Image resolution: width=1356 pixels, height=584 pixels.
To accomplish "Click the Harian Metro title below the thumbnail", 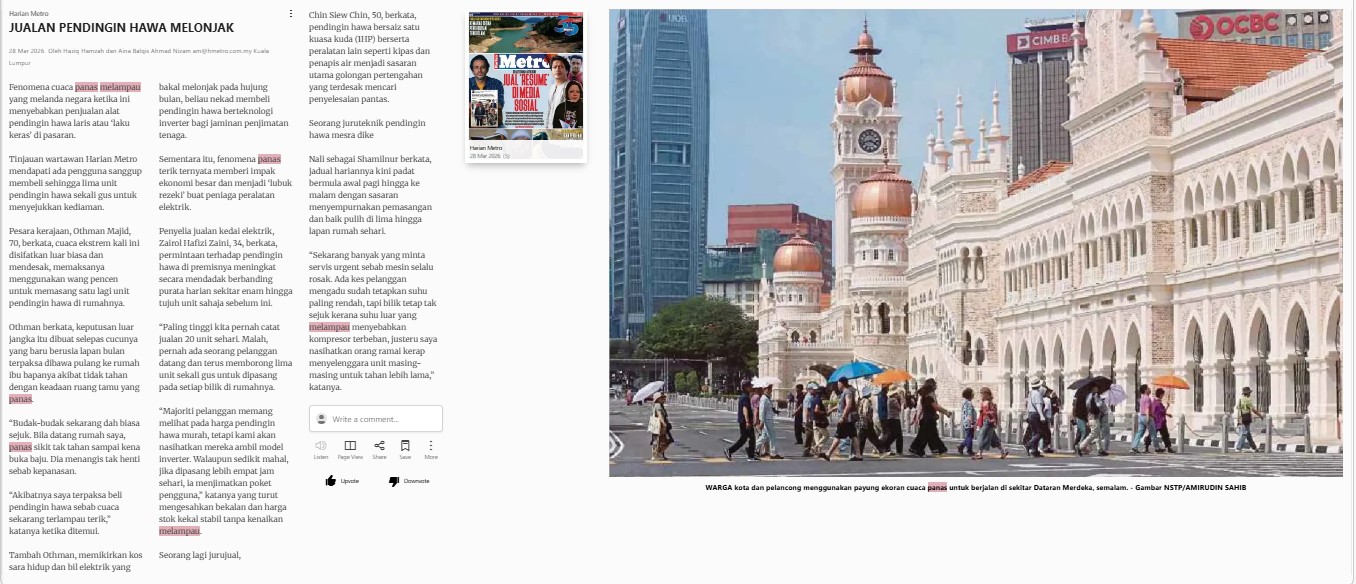I will [486, 148].
